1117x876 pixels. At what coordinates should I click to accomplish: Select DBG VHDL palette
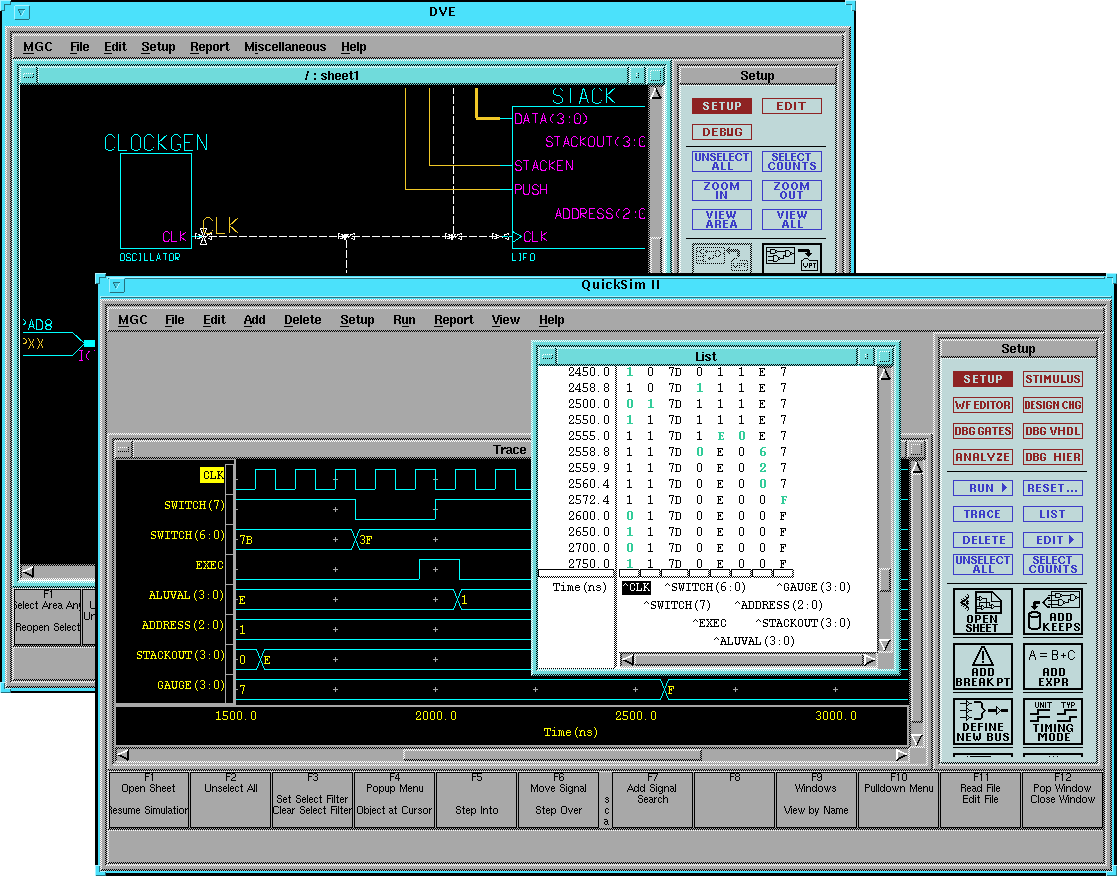1053,431
